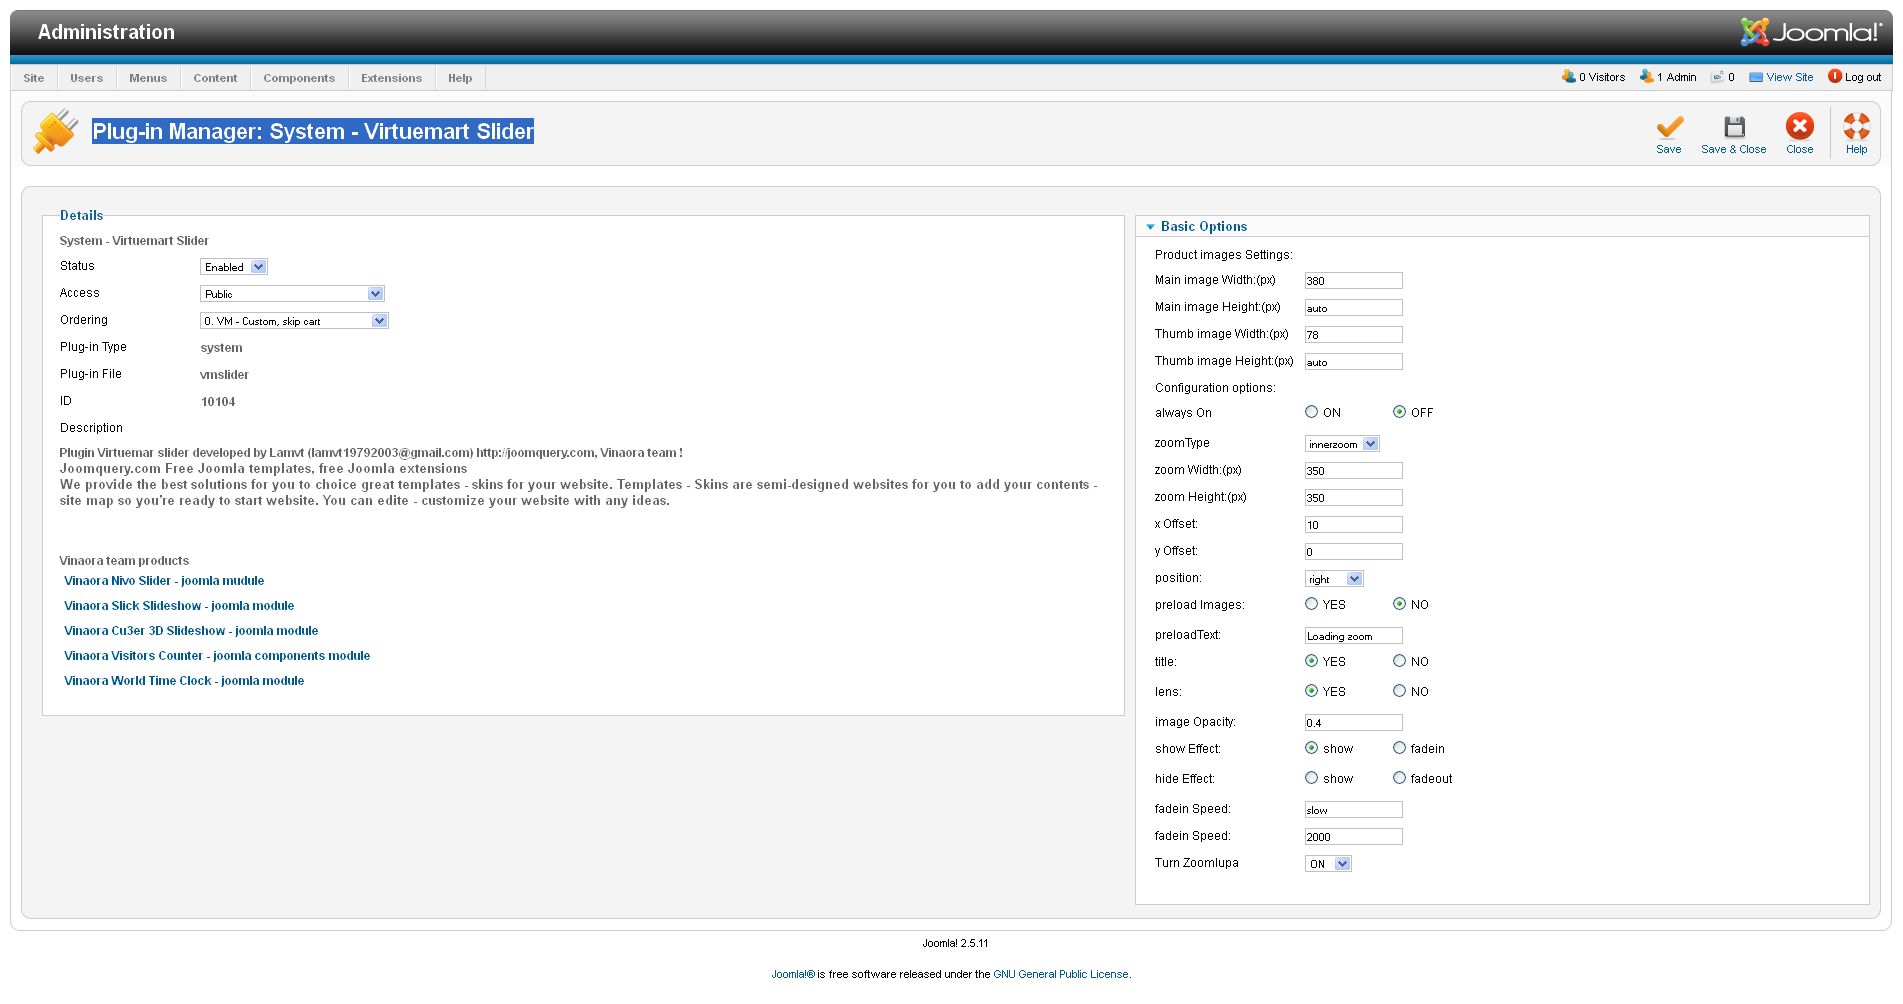This screenshot has height=1004, width=1903.
Task: Click the plug-in manager plug icon
Action: point(56,131)
